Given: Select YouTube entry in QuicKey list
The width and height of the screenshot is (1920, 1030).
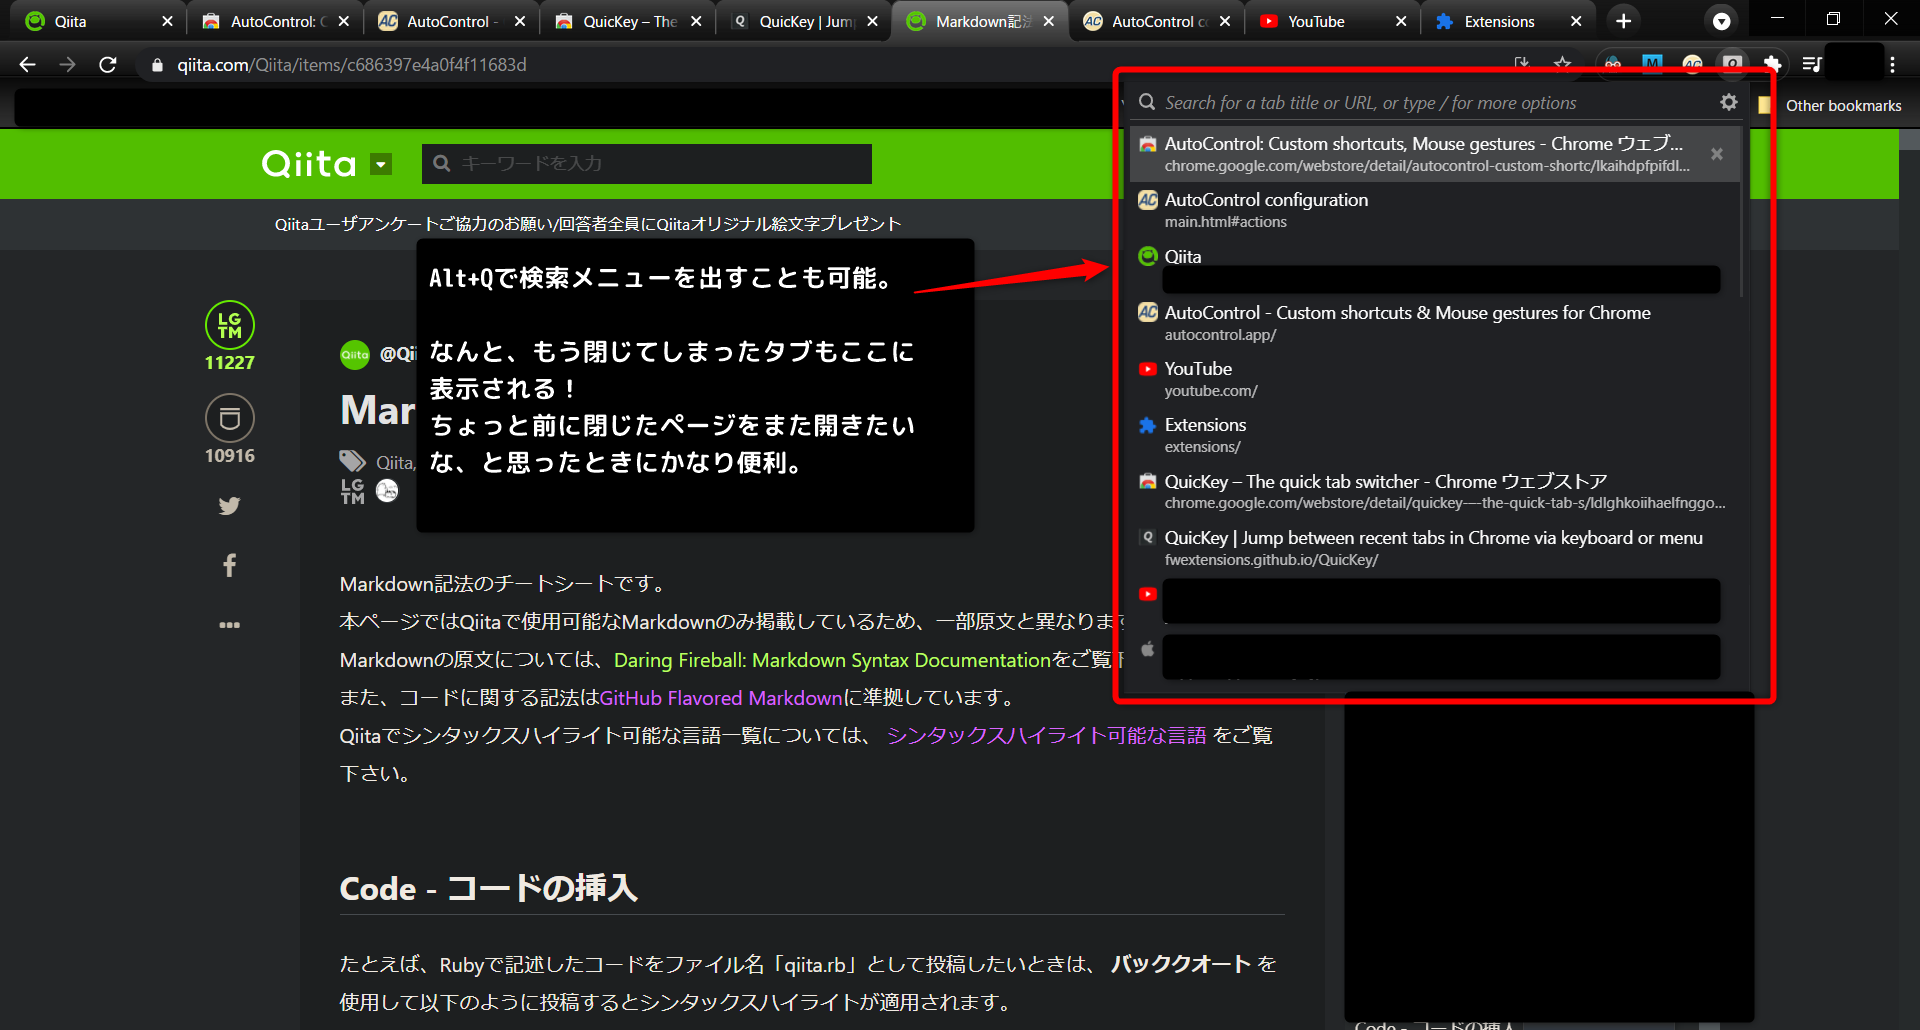Looking at the screenshot, I should pos(1435,379).
